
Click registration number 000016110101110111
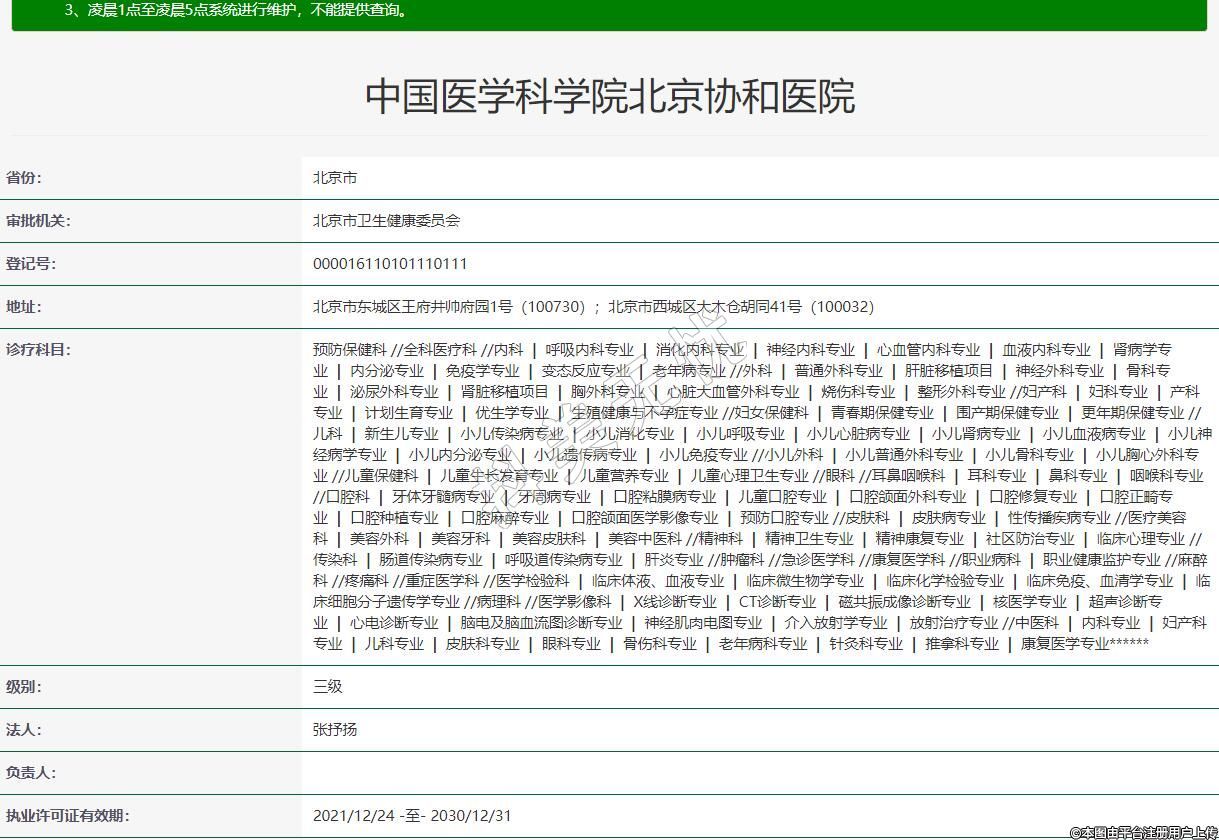coord(390,264)
